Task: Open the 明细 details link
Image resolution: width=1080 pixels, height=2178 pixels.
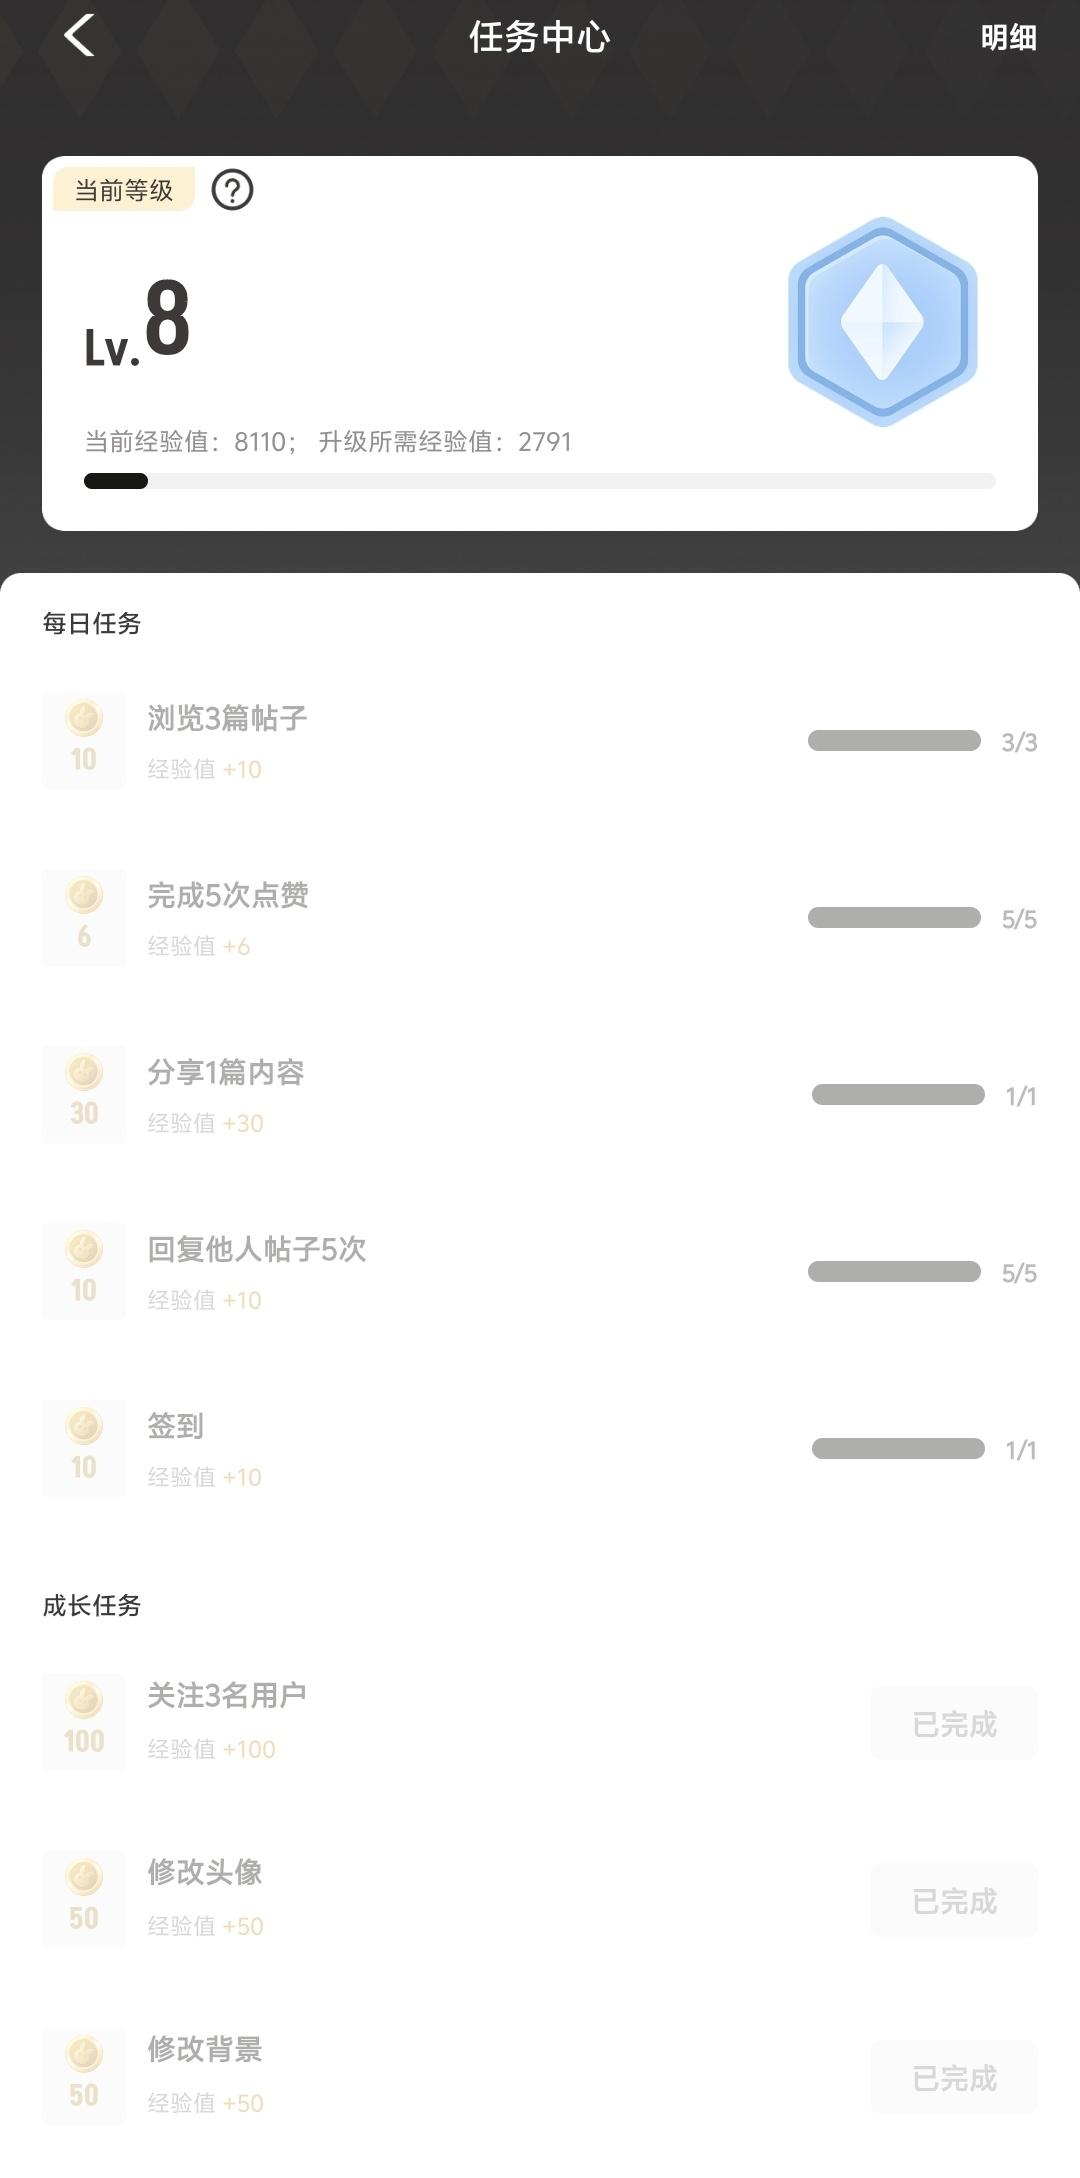Action: coord(1008,38)
